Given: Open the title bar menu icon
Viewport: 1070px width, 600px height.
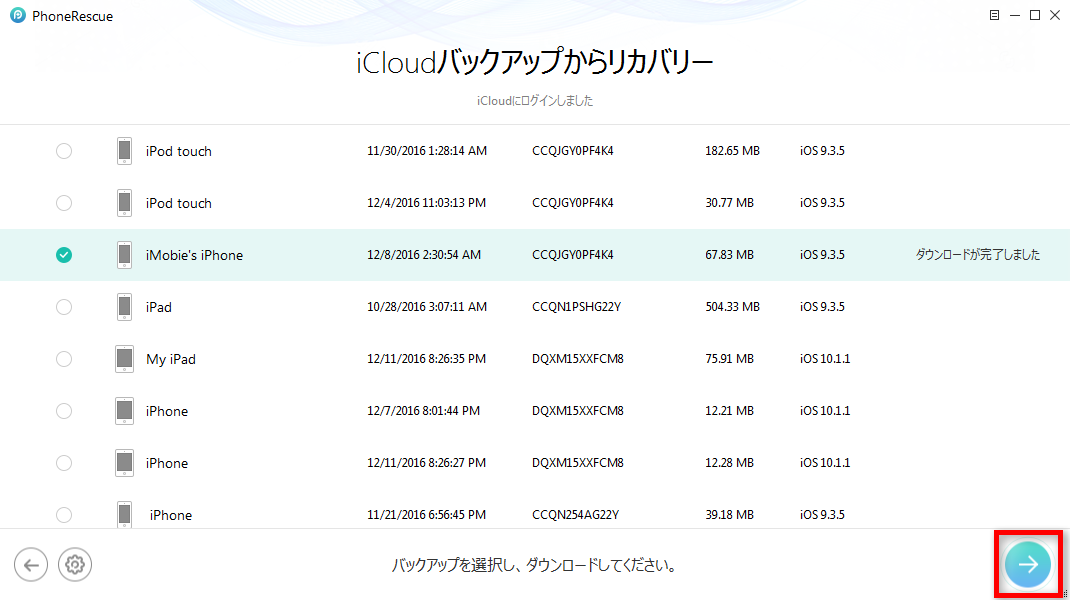Looking at the screenshot, I should [994, 16].
